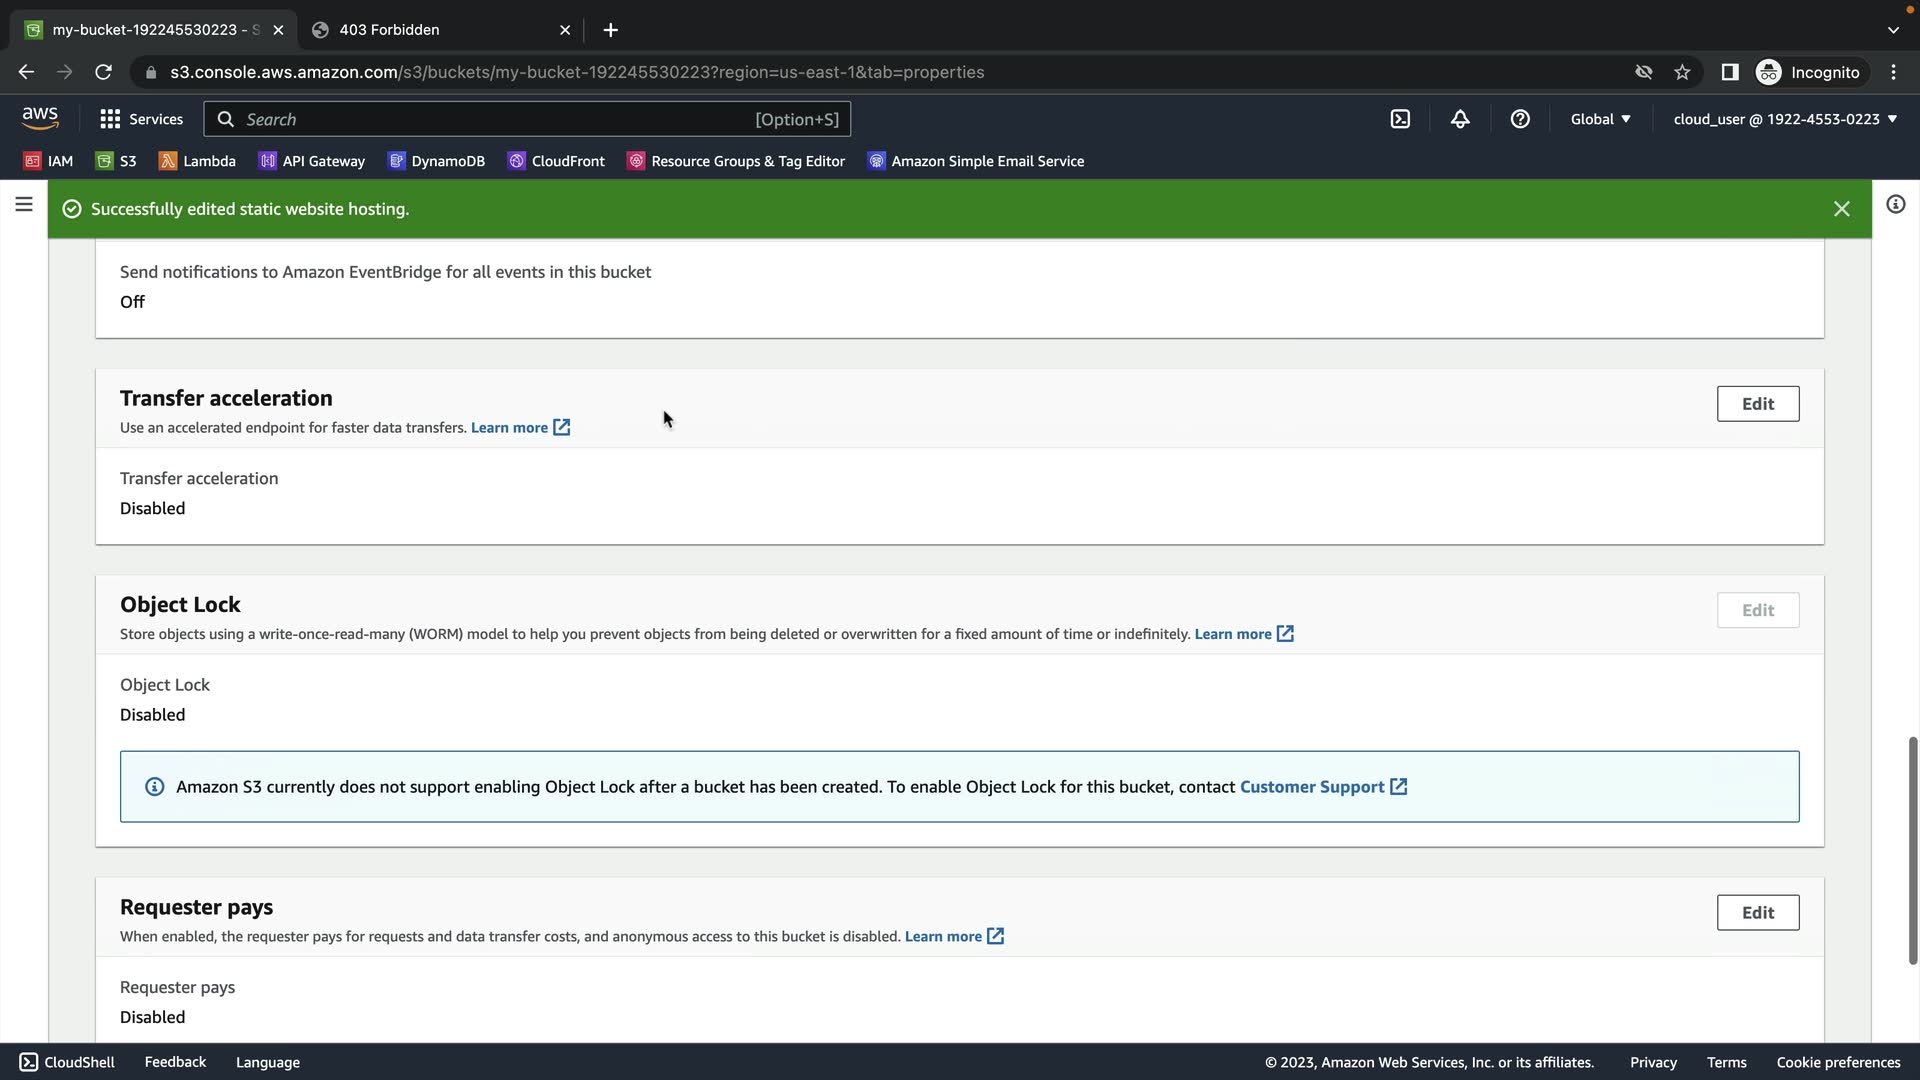Open CloudFront from the favorites bar
This screenshot has width=1920, height=1080.
point(556,161)
